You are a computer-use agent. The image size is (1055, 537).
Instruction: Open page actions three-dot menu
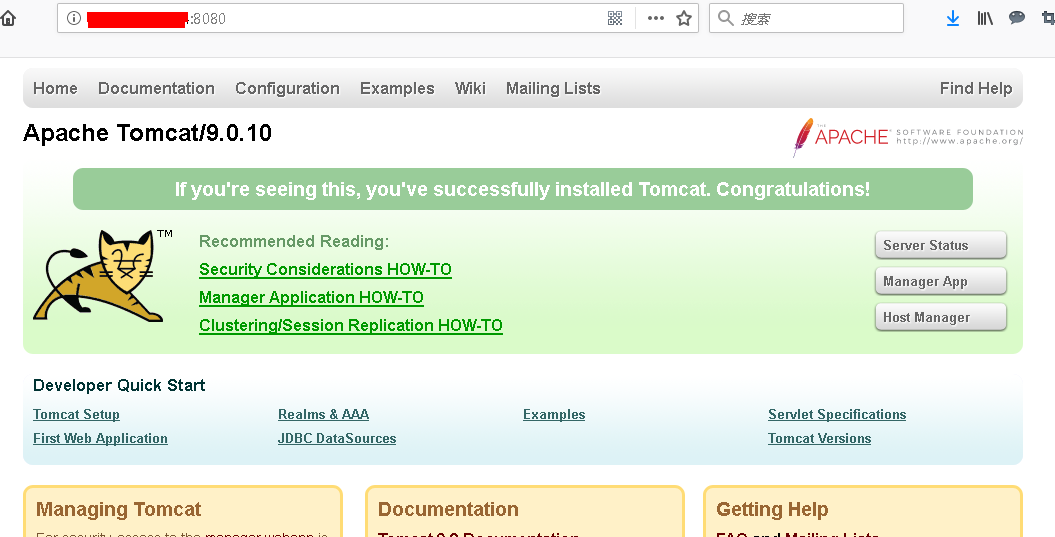click(655, 18)
